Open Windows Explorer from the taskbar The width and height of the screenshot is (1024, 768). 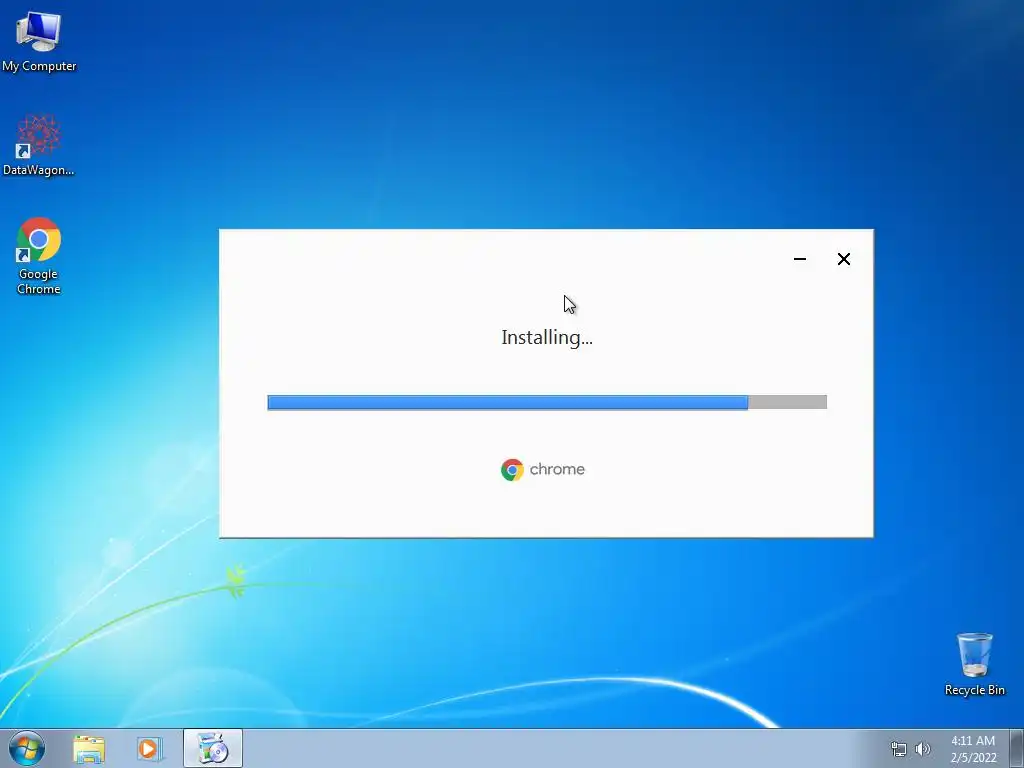coord(89,749)
